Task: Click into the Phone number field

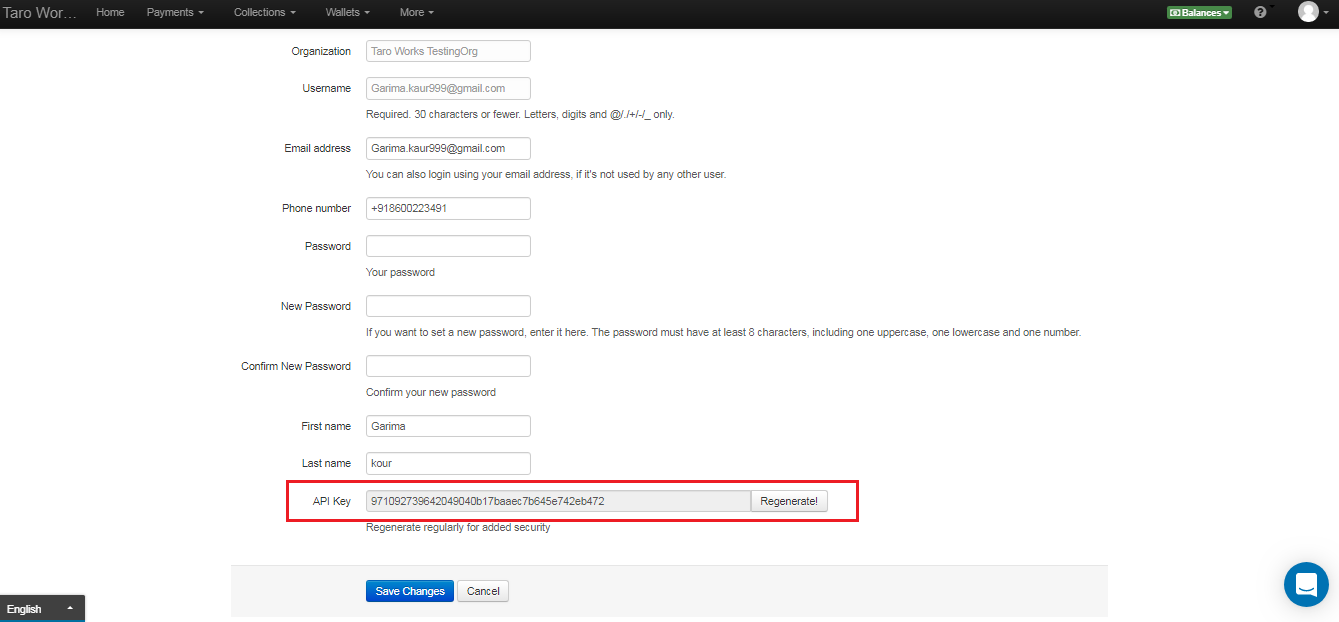Action: click(x=448, y=208)
